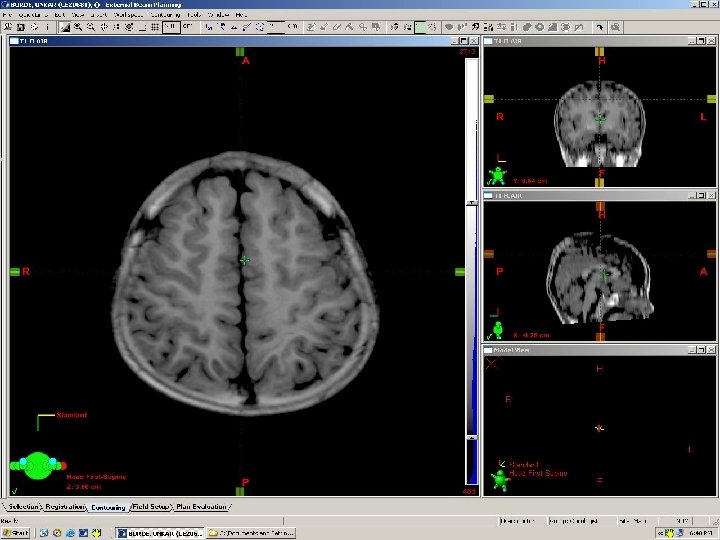Click the yellow marker above 'H' in coronal view

coord(600,51)
